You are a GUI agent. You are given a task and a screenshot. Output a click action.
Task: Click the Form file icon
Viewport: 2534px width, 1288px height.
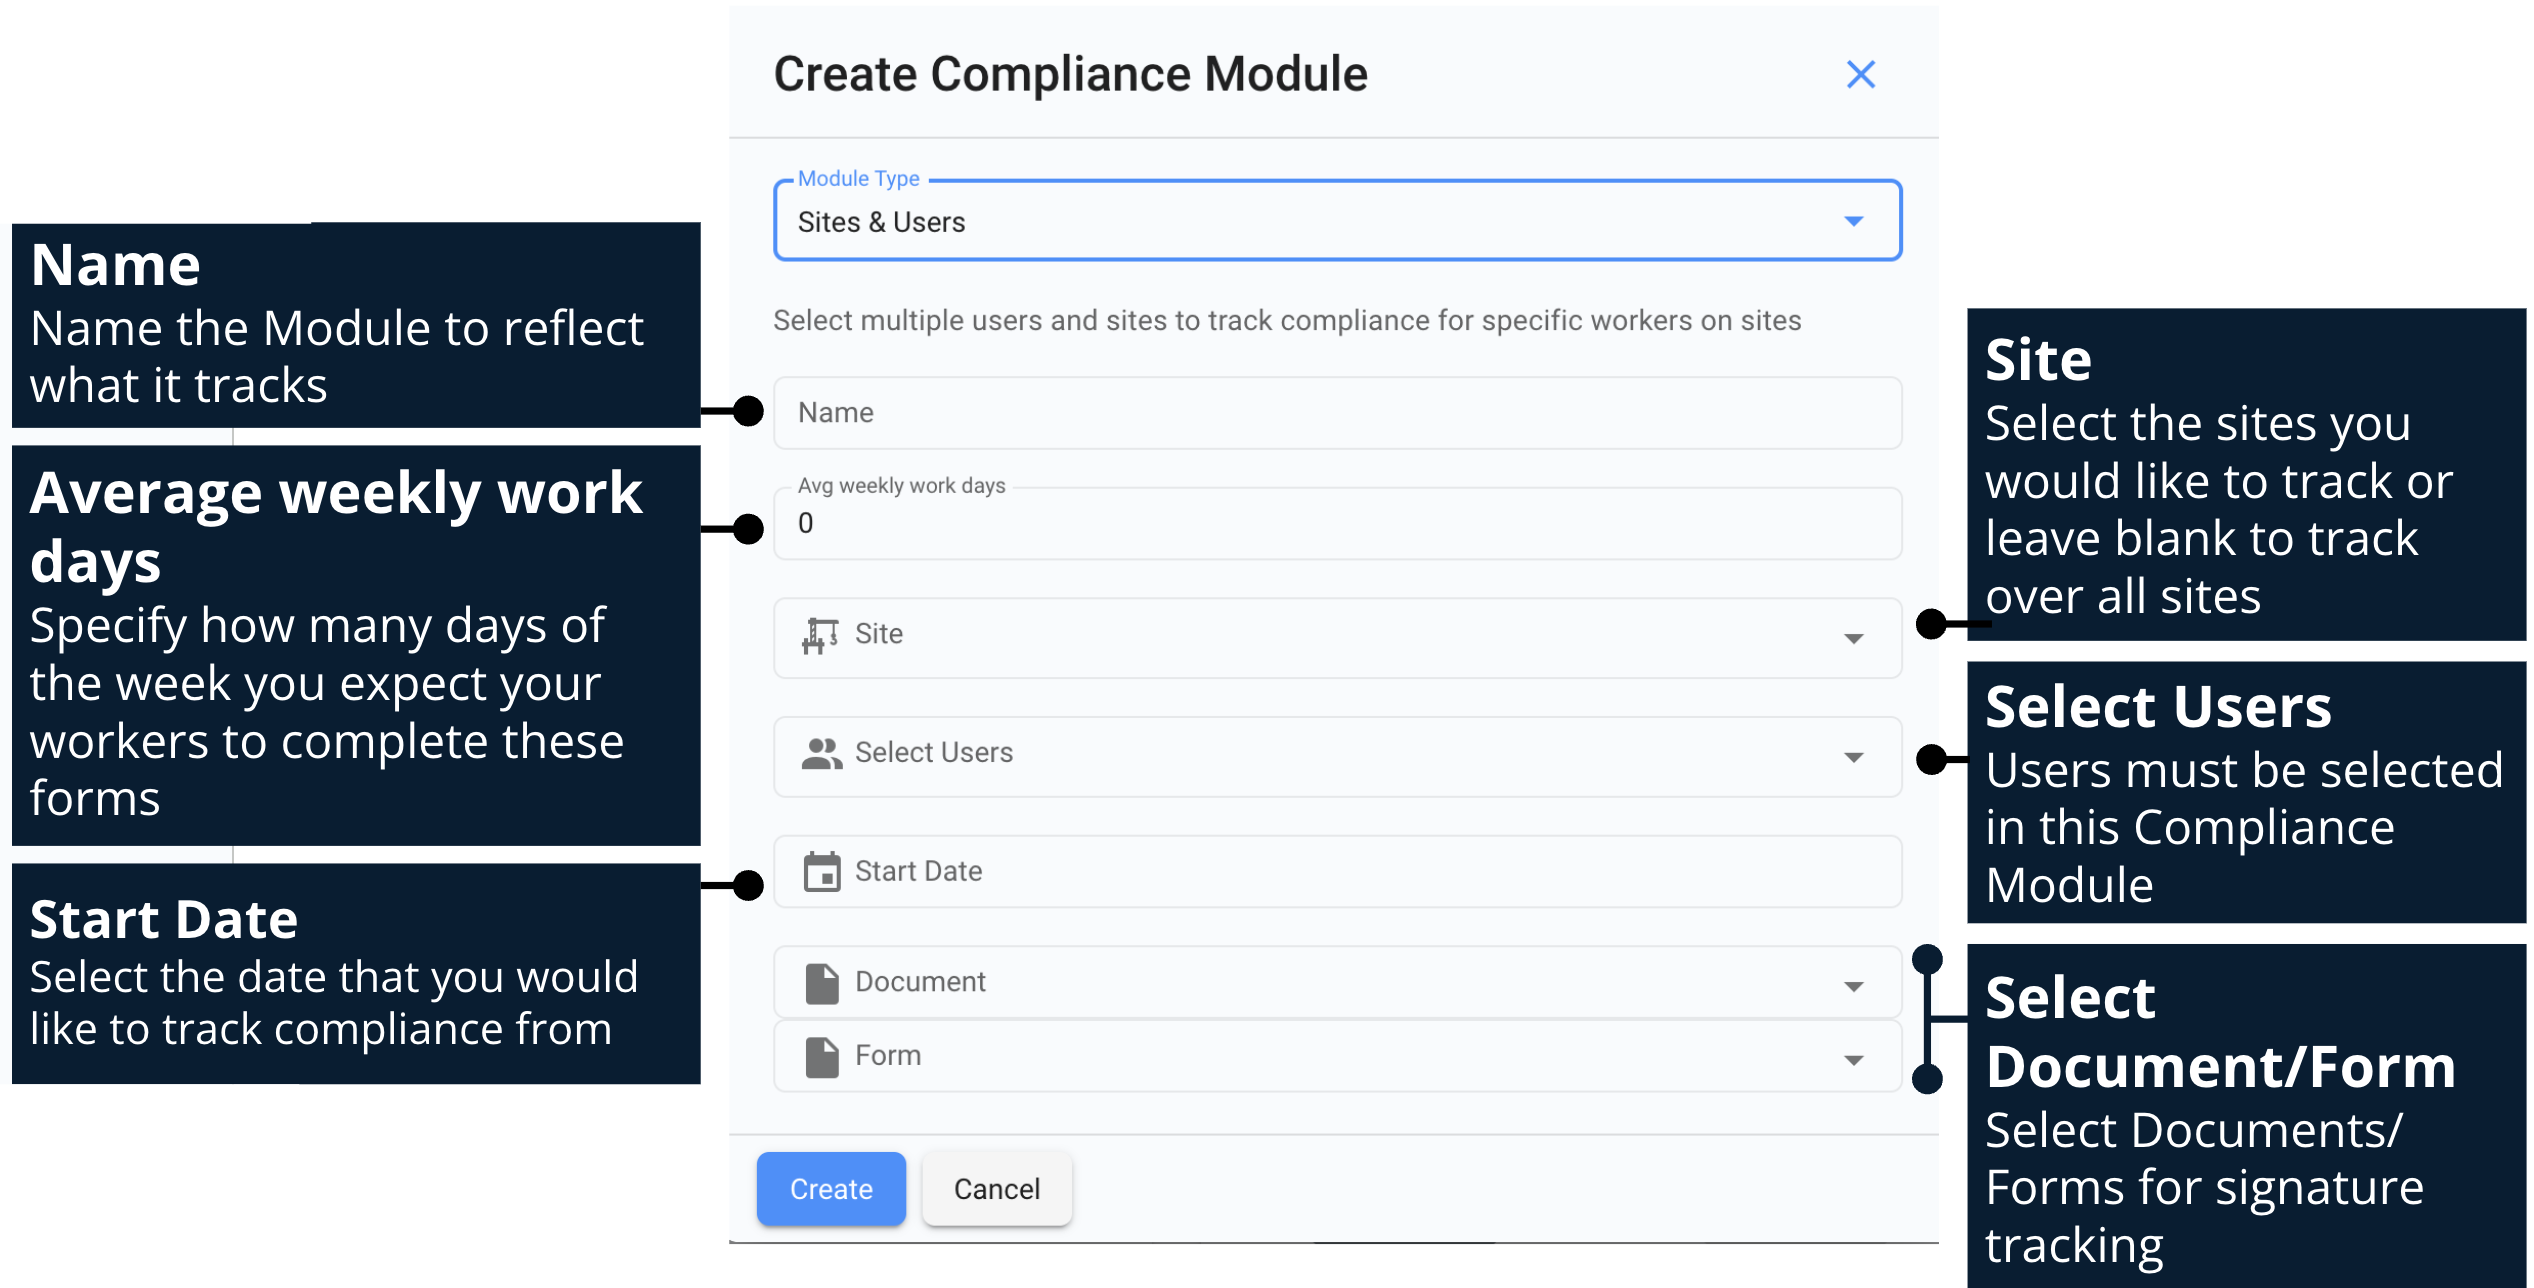[x=822, y=1057]
